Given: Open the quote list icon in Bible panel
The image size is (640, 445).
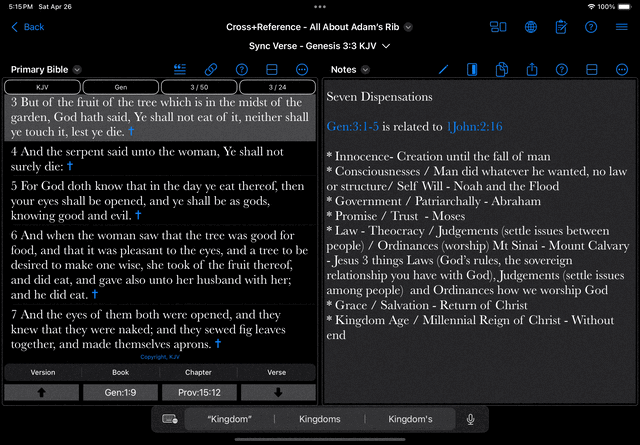Looking at the screenshot, I should tap(180, 69).
